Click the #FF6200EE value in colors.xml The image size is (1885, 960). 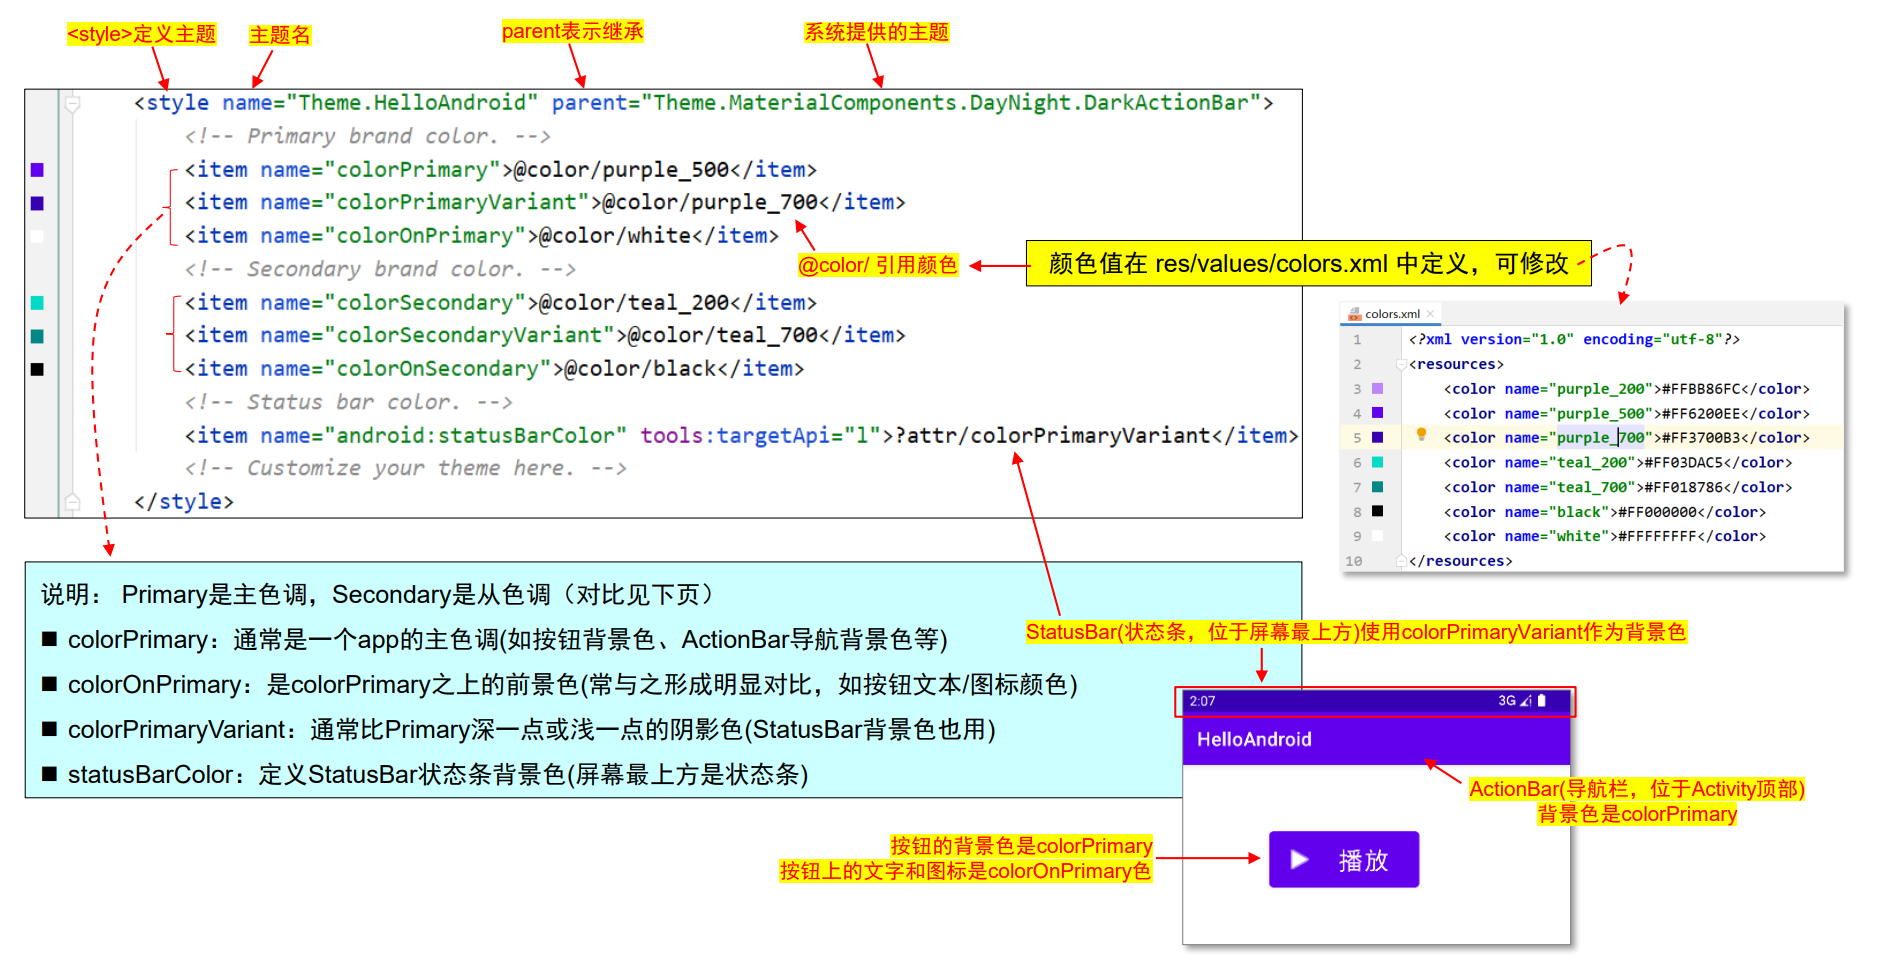[x=1704, y=414]
